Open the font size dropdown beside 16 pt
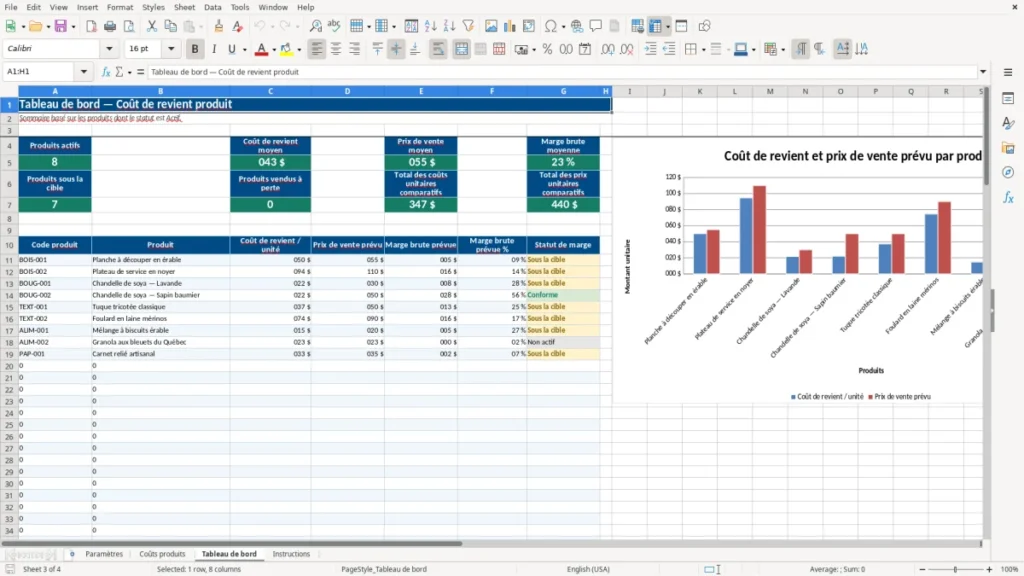The height and width of the screenshot is (576, 1024). 171,48
